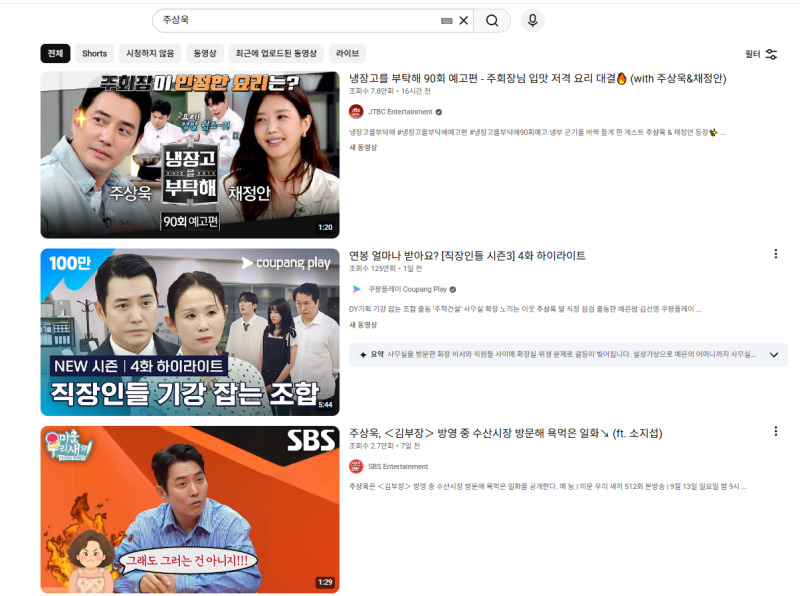The width and height of the screenshot is (800, 596).
Task: Open more options for 김부장 video
Action: [x=776, y=431]
